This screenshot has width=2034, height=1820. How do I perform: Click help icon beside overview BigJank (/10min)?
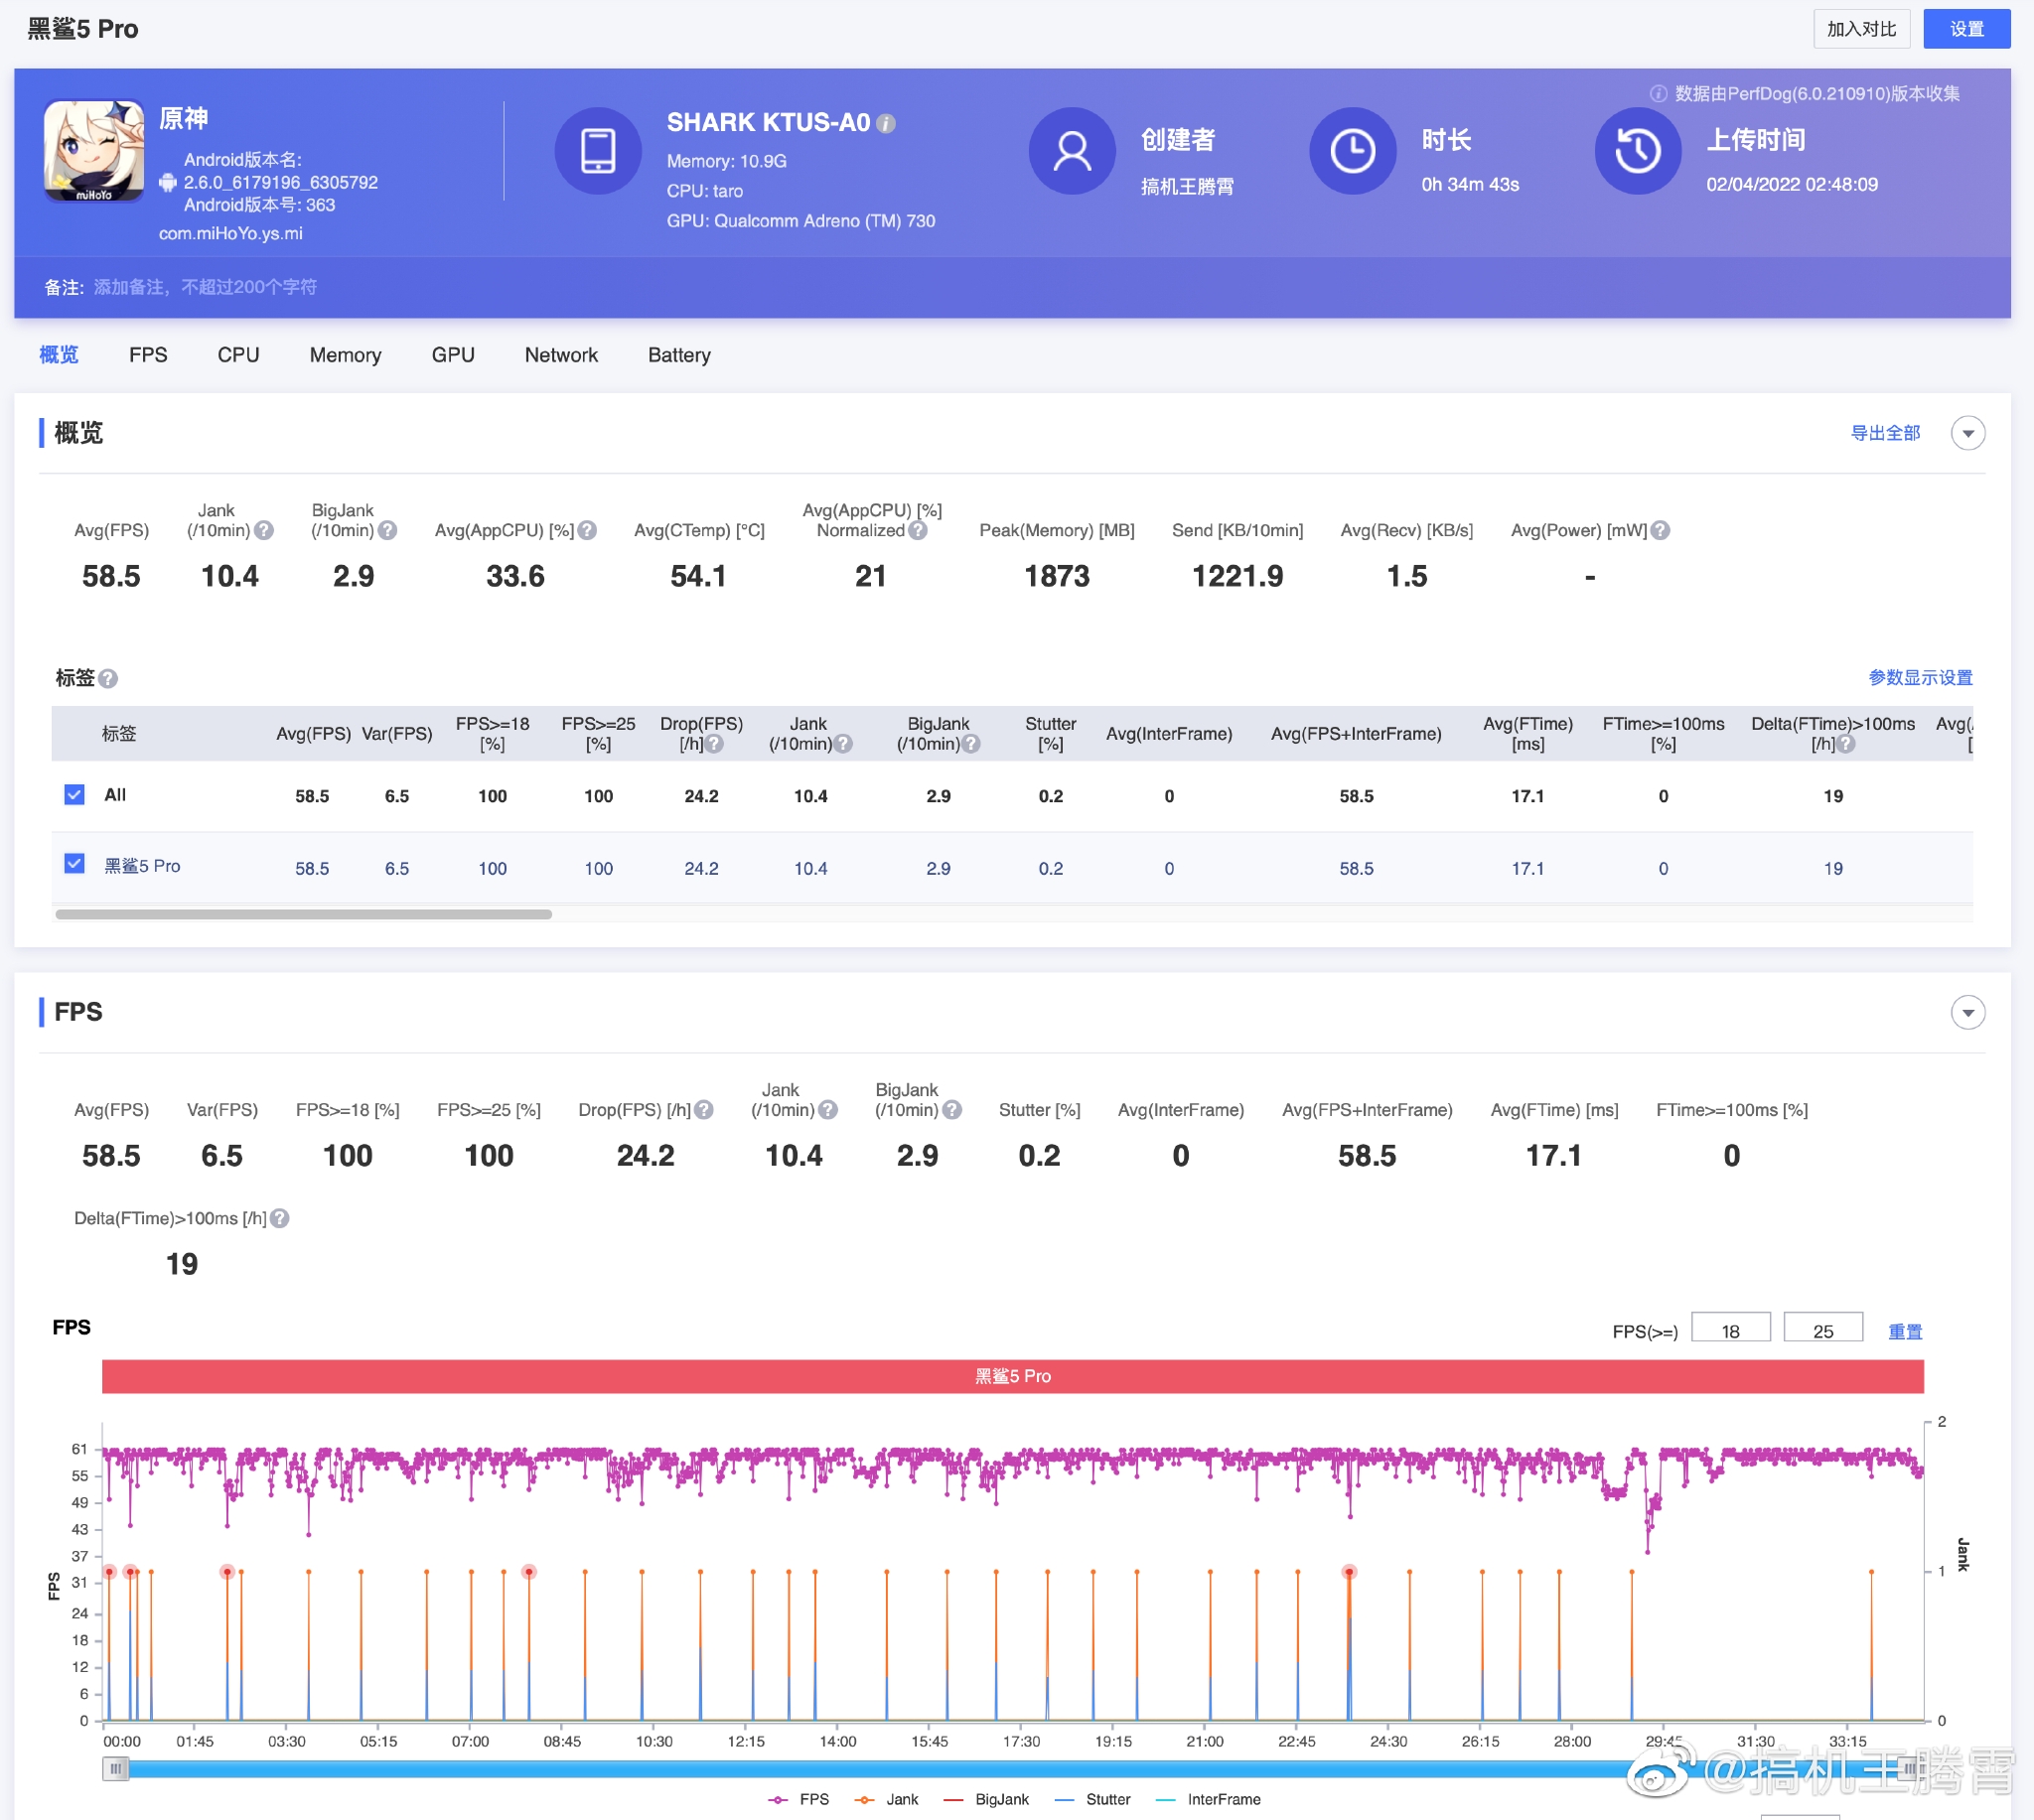(388, 530)
